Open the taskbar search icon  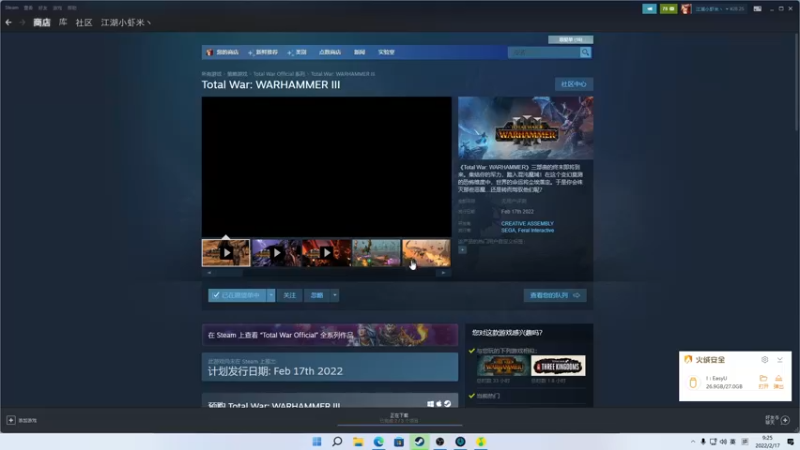coord(337,441)
